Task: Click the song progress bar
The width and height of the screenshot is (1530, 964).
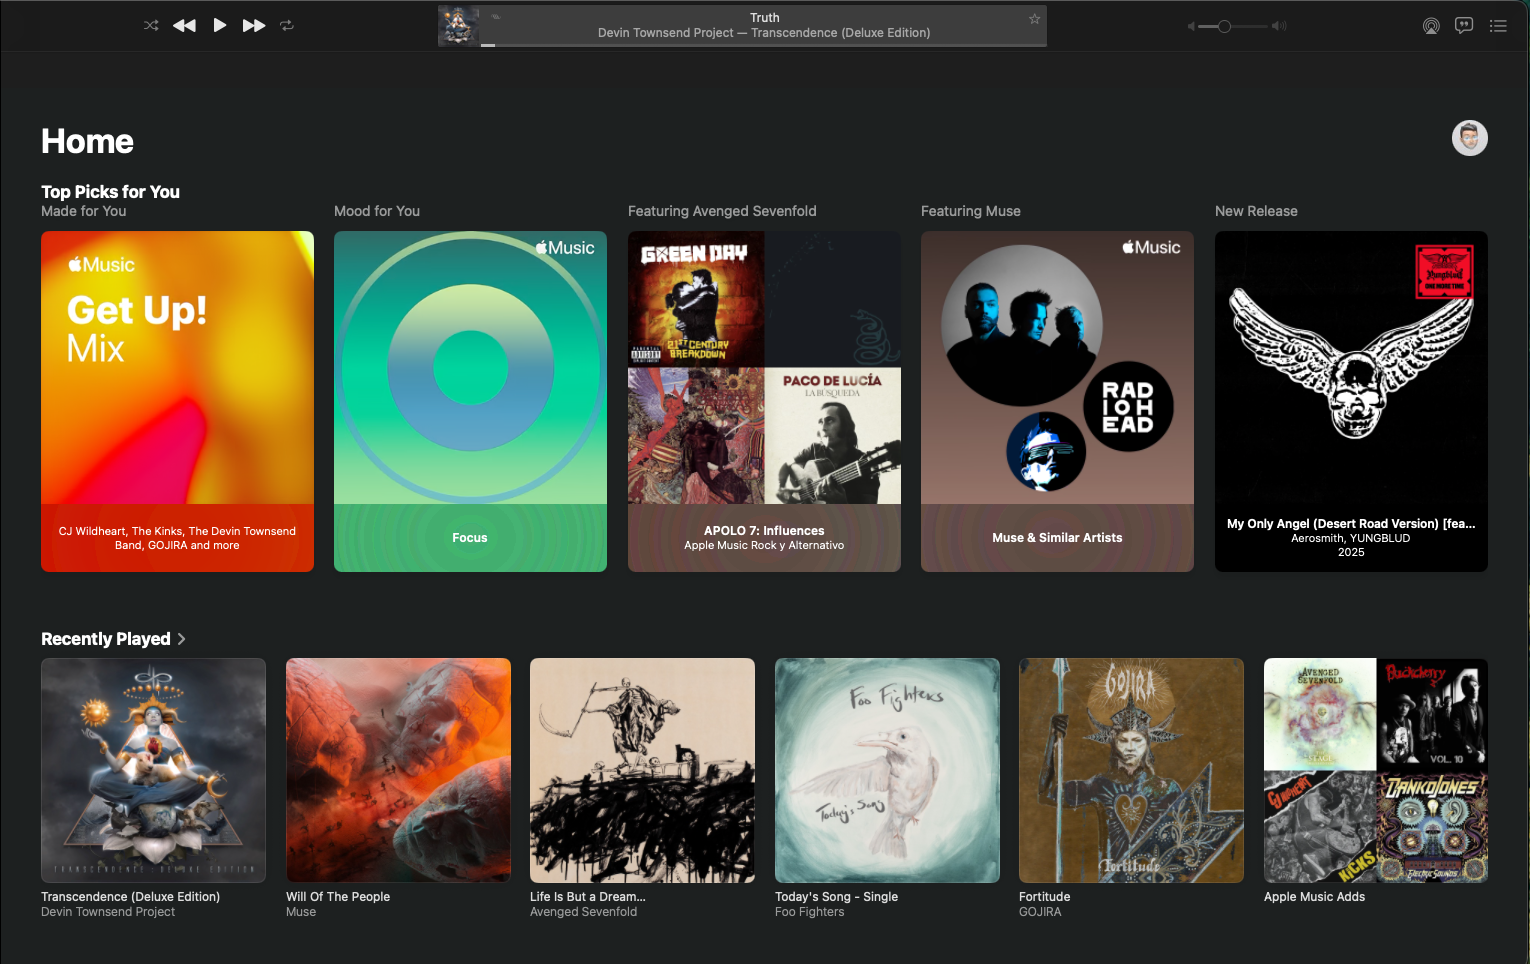Action: click(763, 45)
